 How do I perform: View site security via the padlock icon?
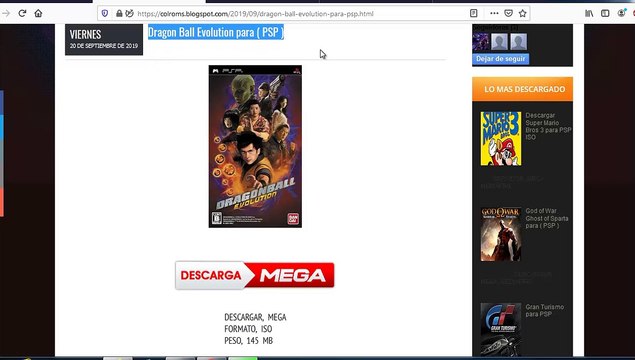click(x=119, y=13)
